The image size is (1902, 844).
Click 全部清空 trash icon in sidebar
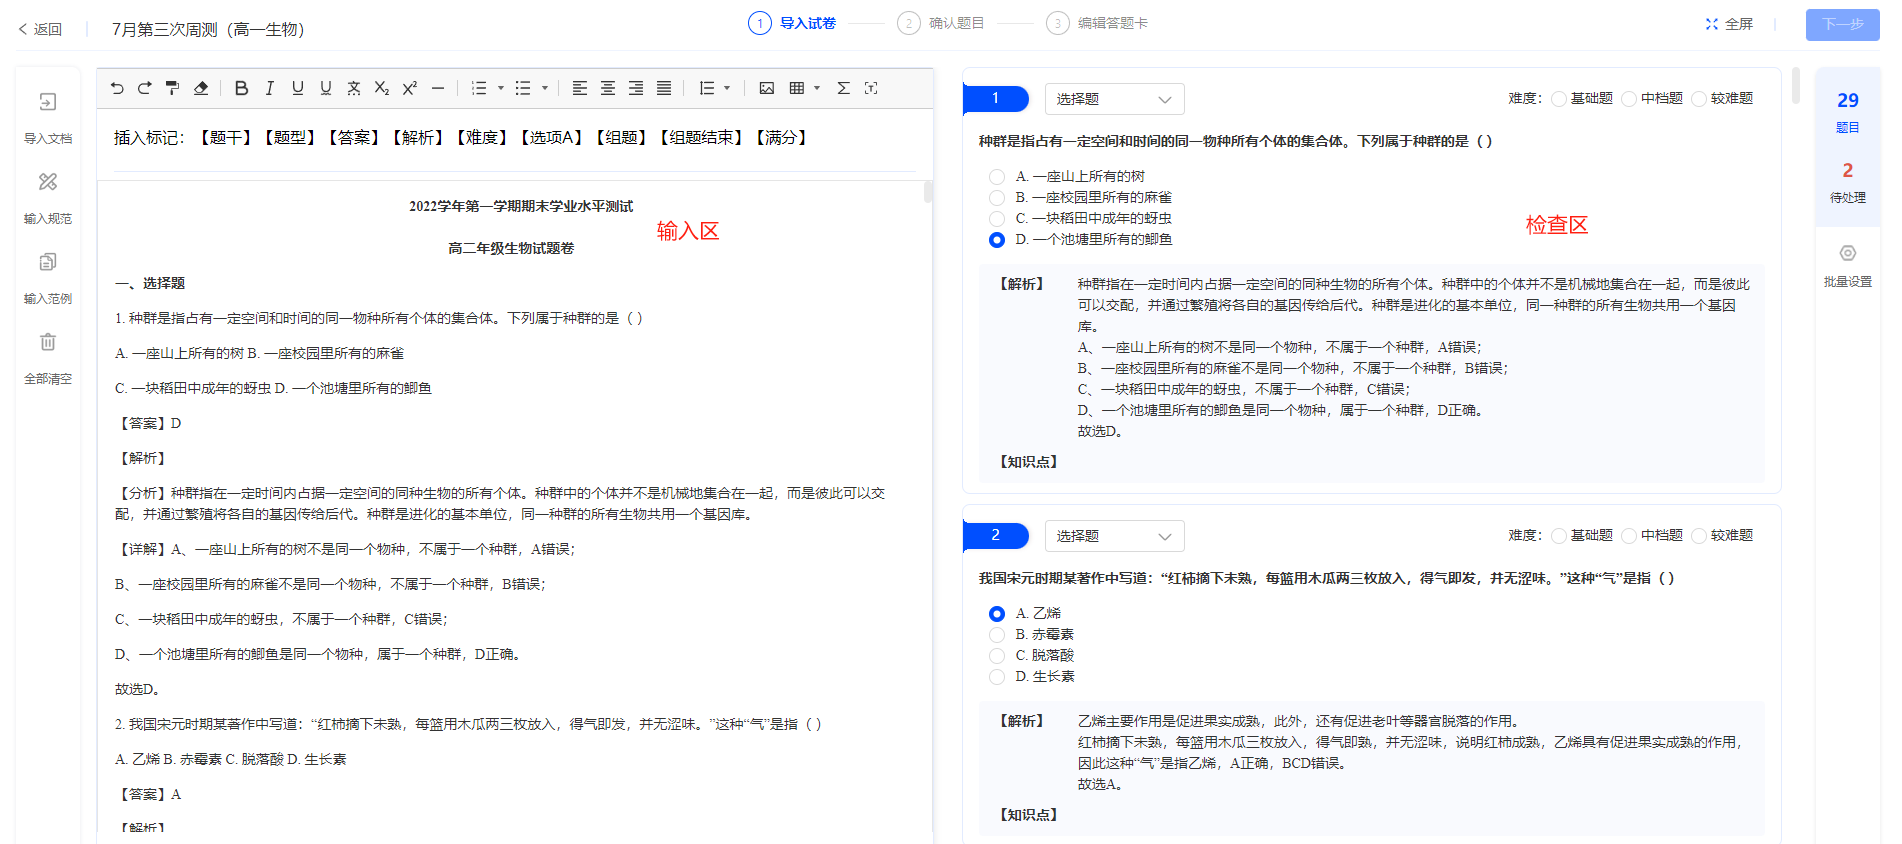48,343
